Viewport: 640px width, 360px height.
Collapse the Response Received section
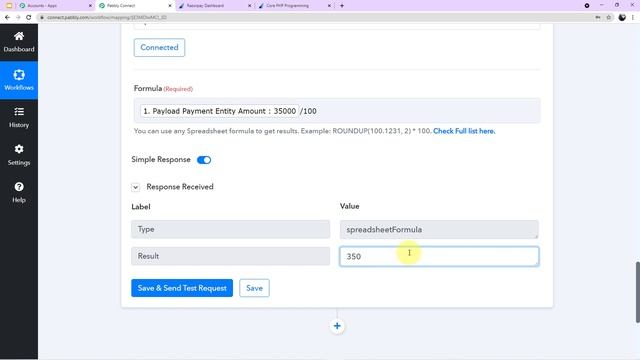coord(136,187)
